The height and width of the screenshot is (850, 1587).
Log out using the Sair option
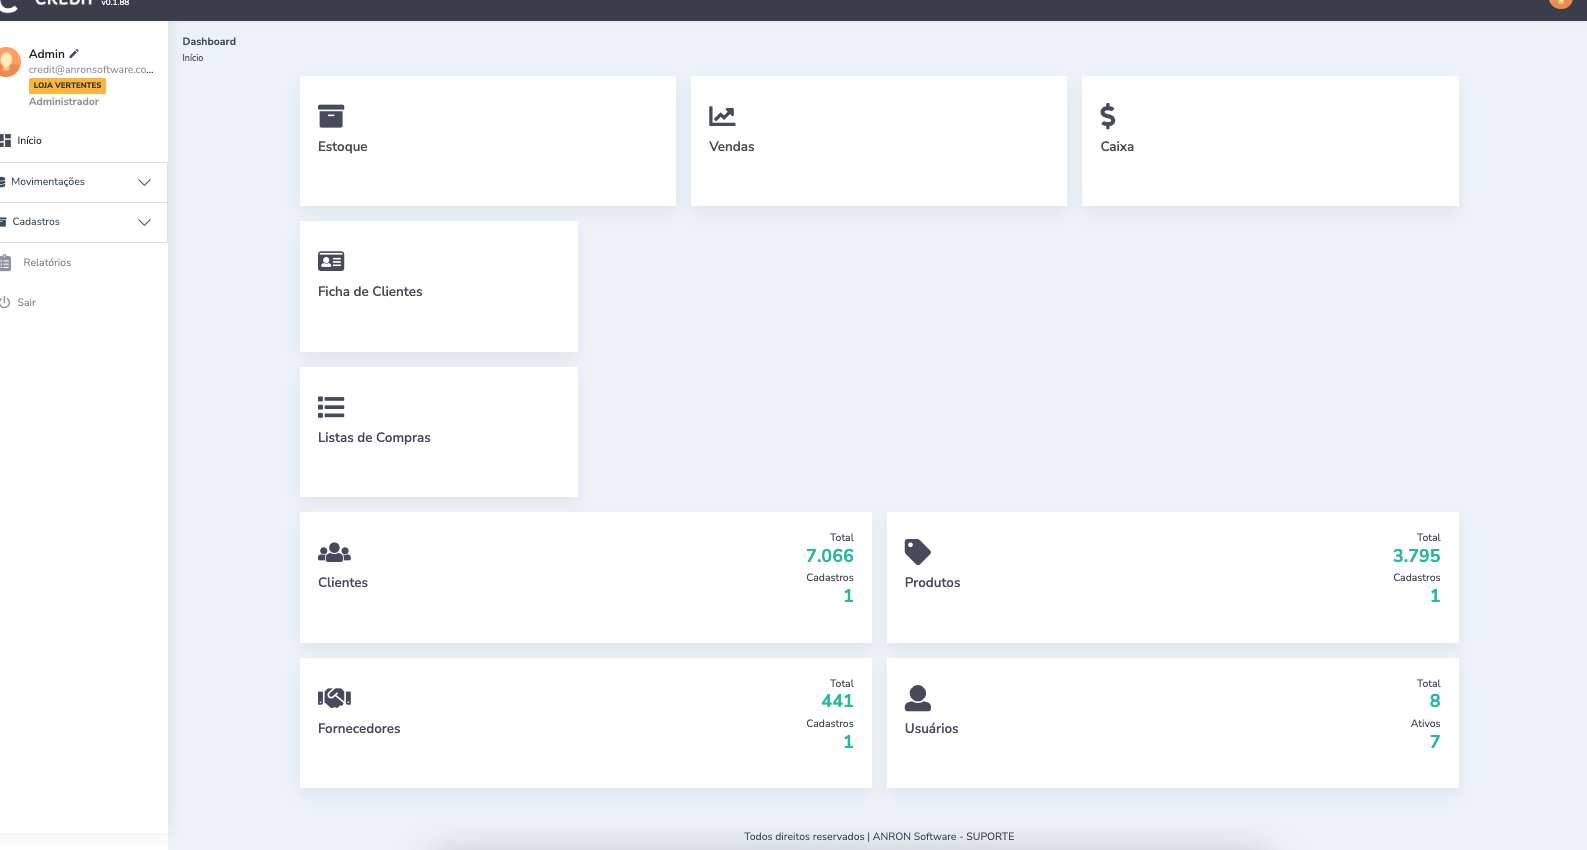click(x=26, y=303)
